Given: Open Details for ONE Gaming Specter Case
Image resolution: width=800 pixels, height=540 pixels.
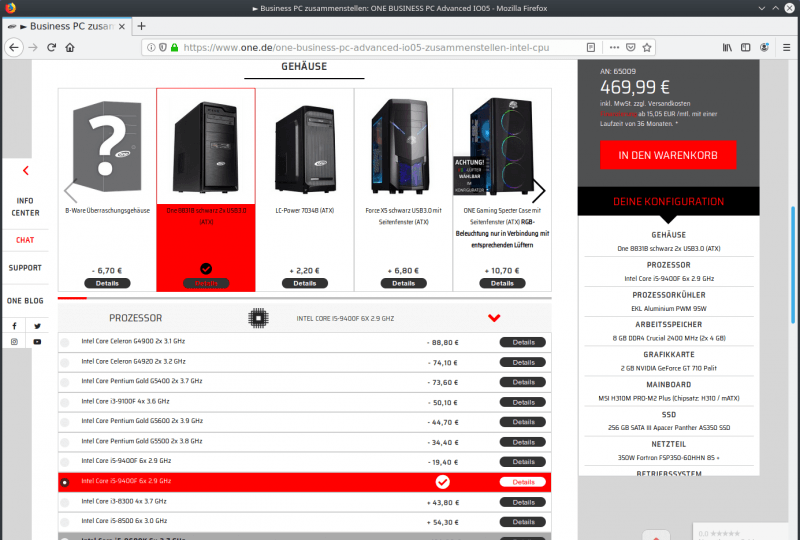Looking at the screenshot, I should coord(502,283).
